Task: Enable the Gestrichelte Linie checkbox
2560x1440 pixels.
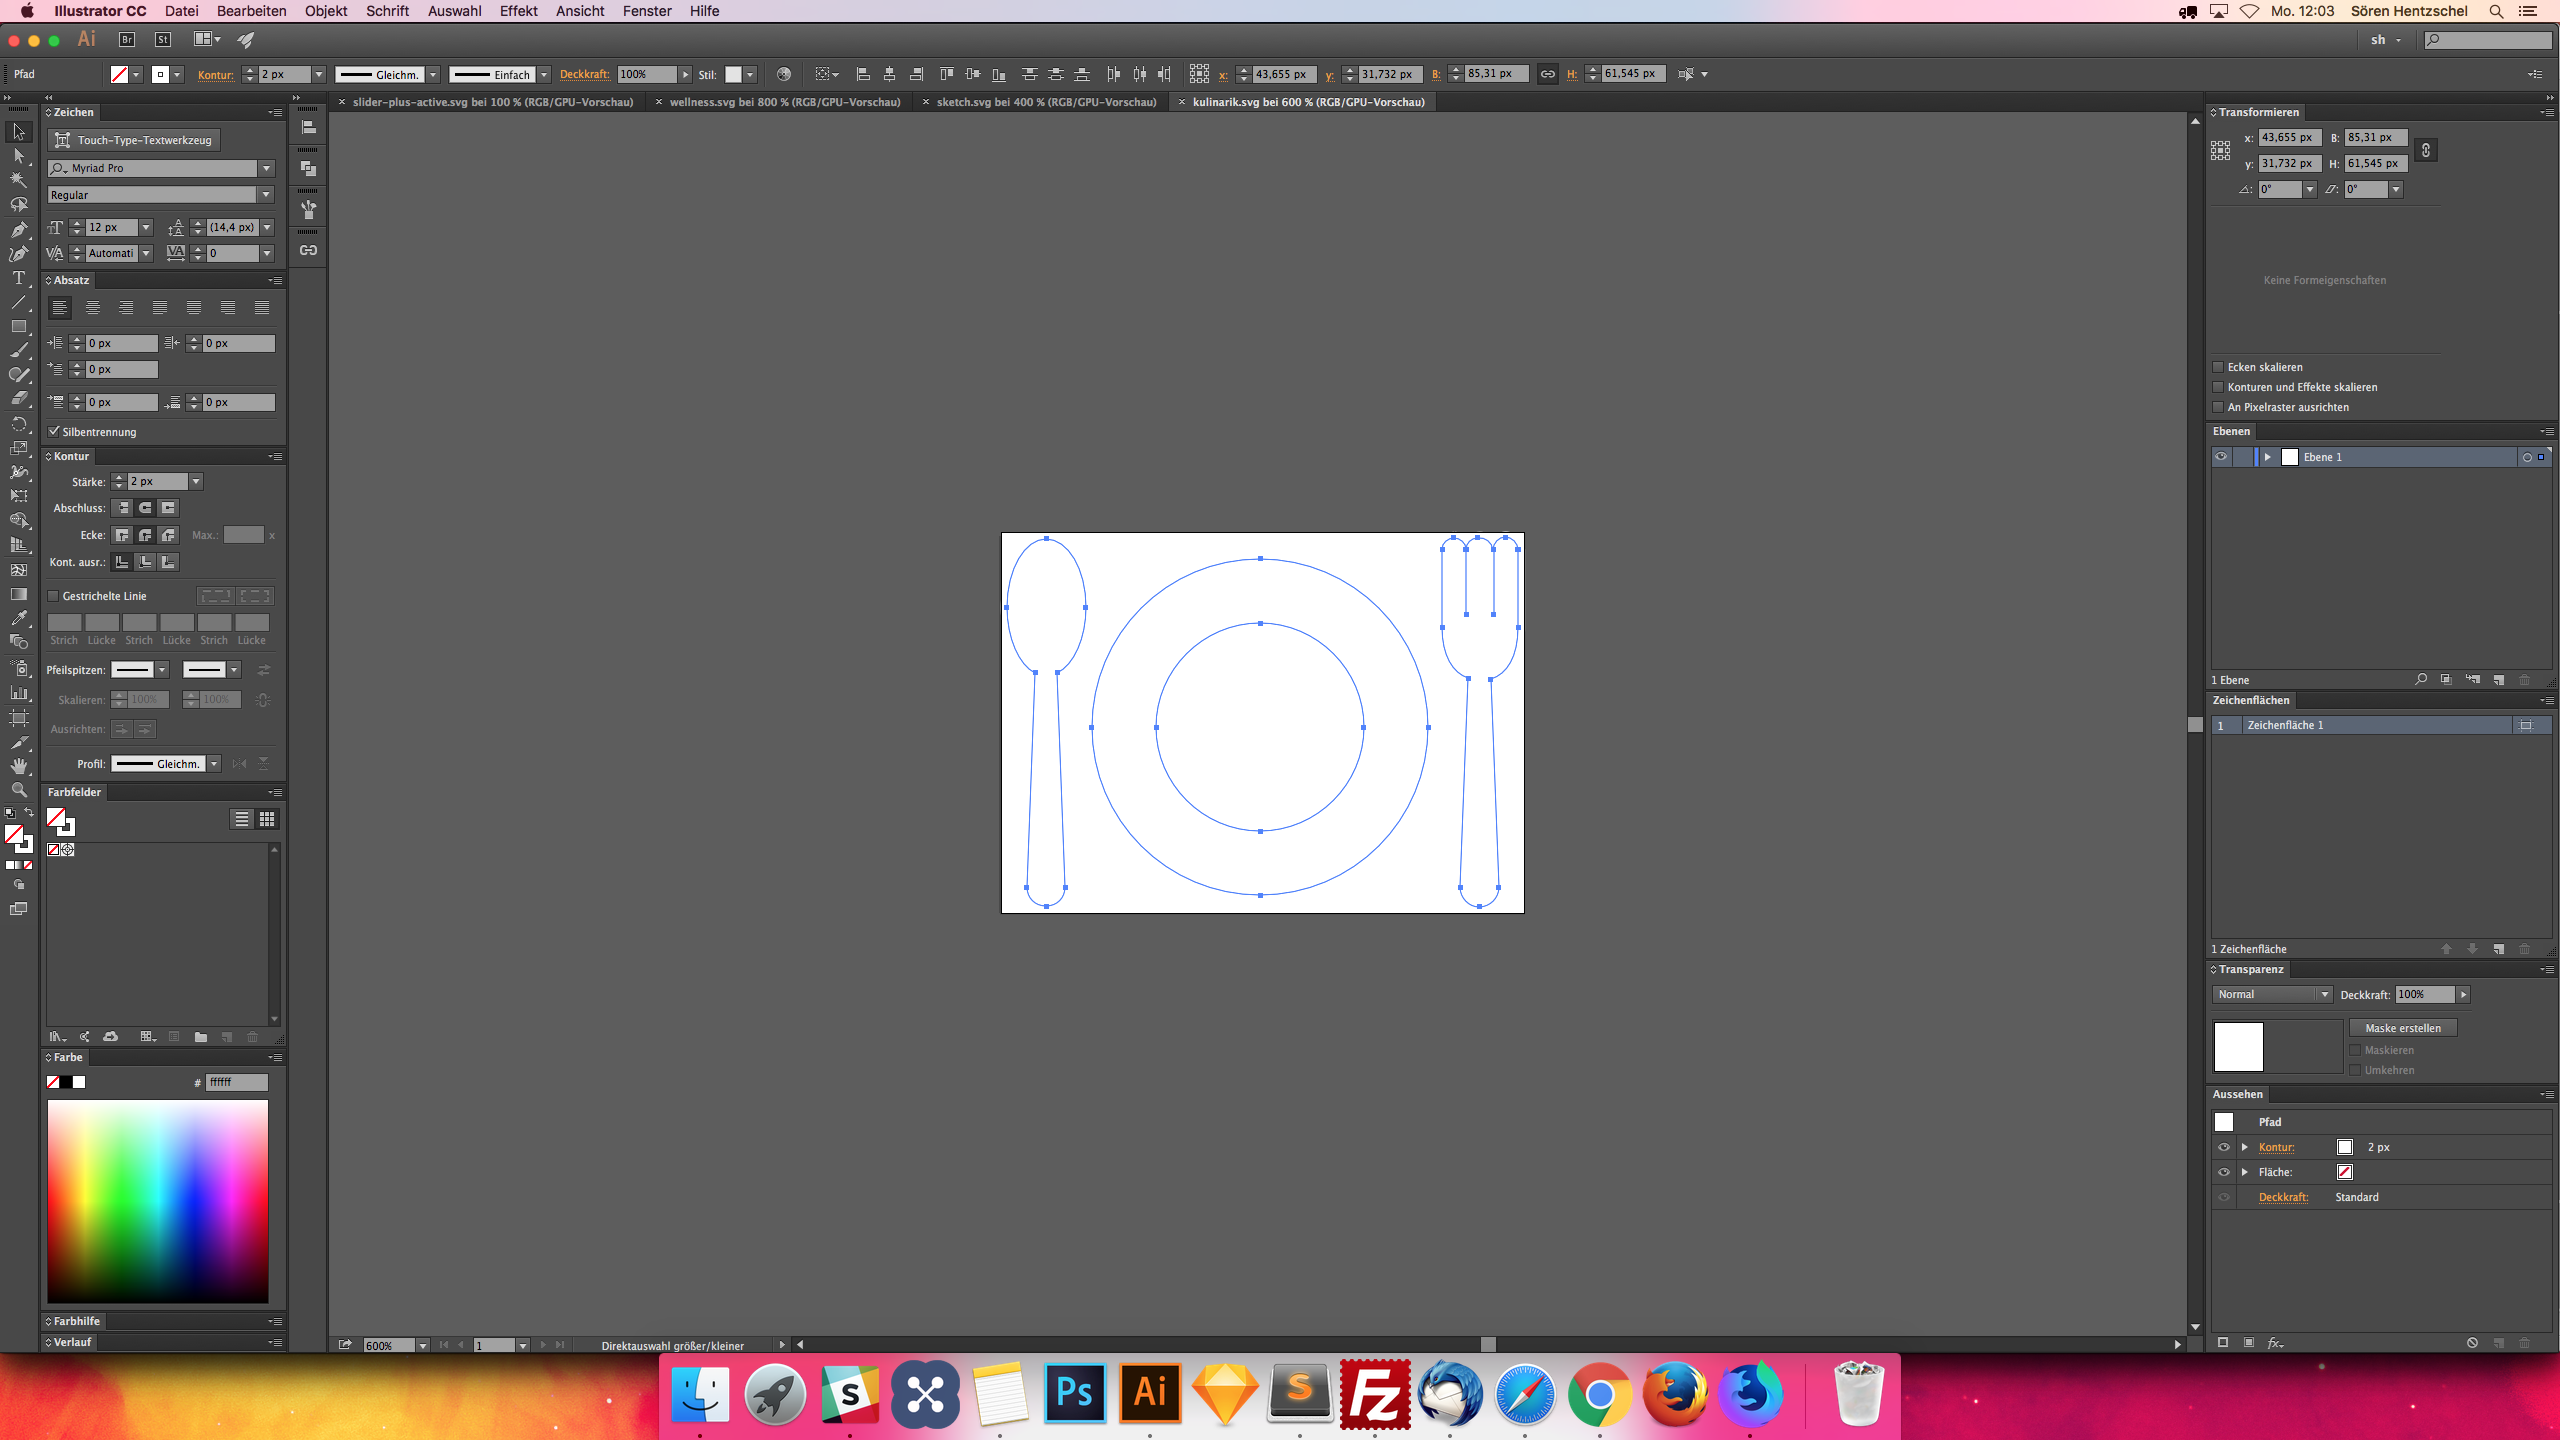Action: click(x=54, y=596)
